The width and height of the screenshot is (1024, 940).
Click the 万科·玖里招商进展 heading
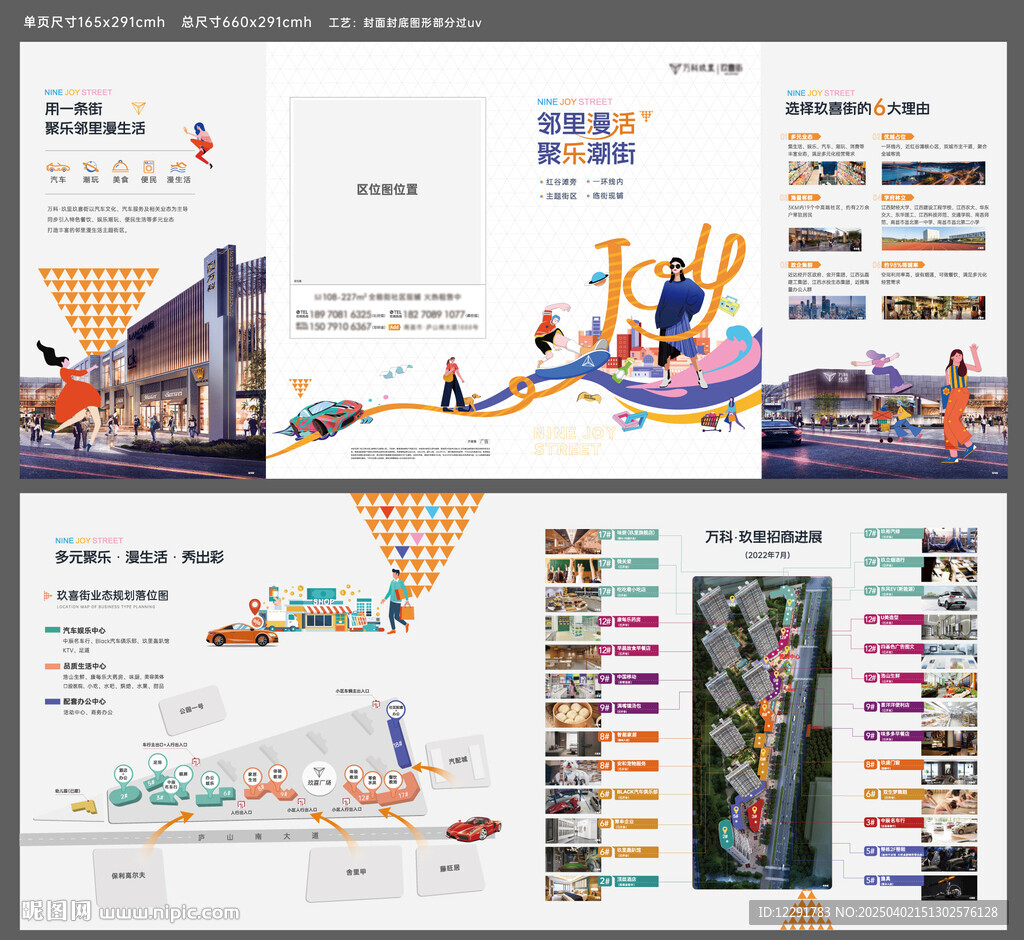click(763, 537)
